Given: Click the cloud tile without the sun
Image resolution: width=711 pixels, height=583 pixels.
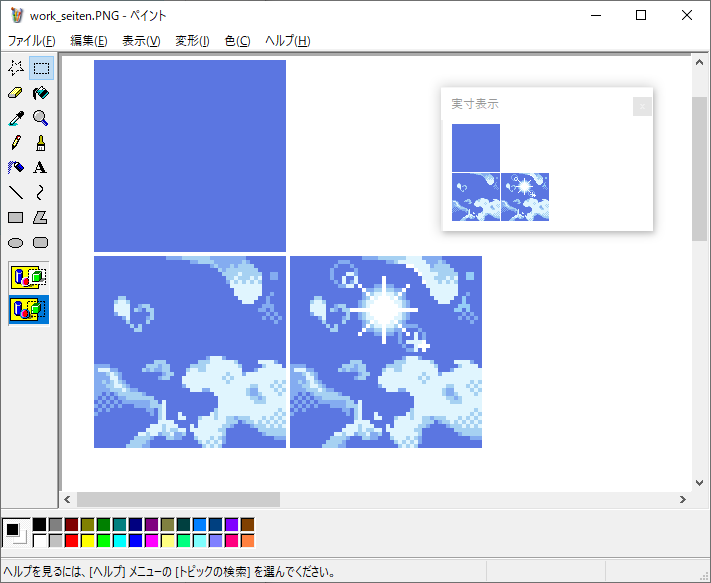Looking at the screenshot, I should click(x=190, y=352).
